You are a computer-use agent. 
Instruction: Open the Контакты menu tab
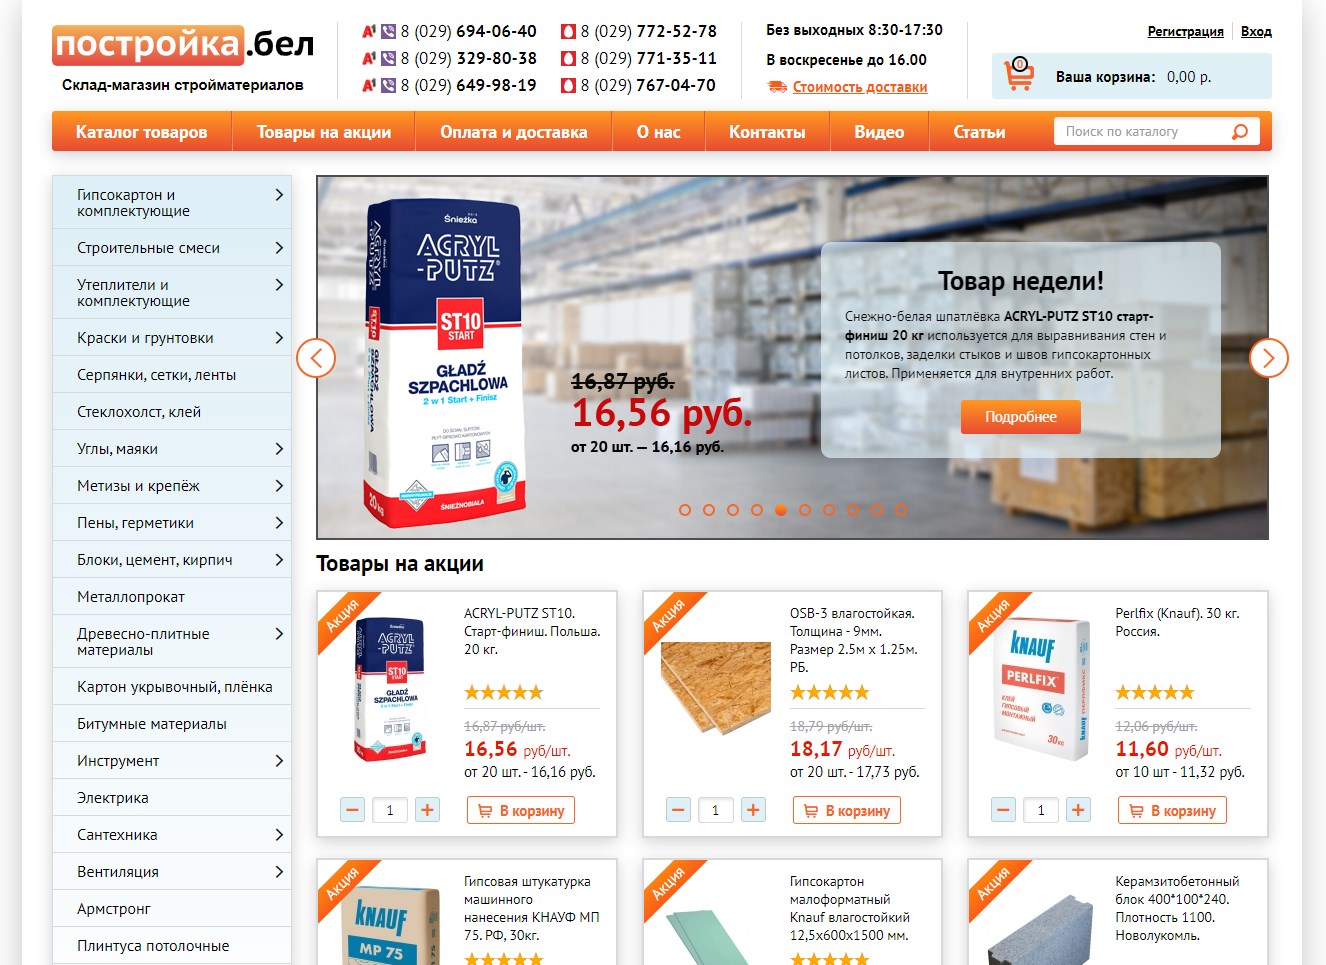pyautogui.click(x=767, y=132)
